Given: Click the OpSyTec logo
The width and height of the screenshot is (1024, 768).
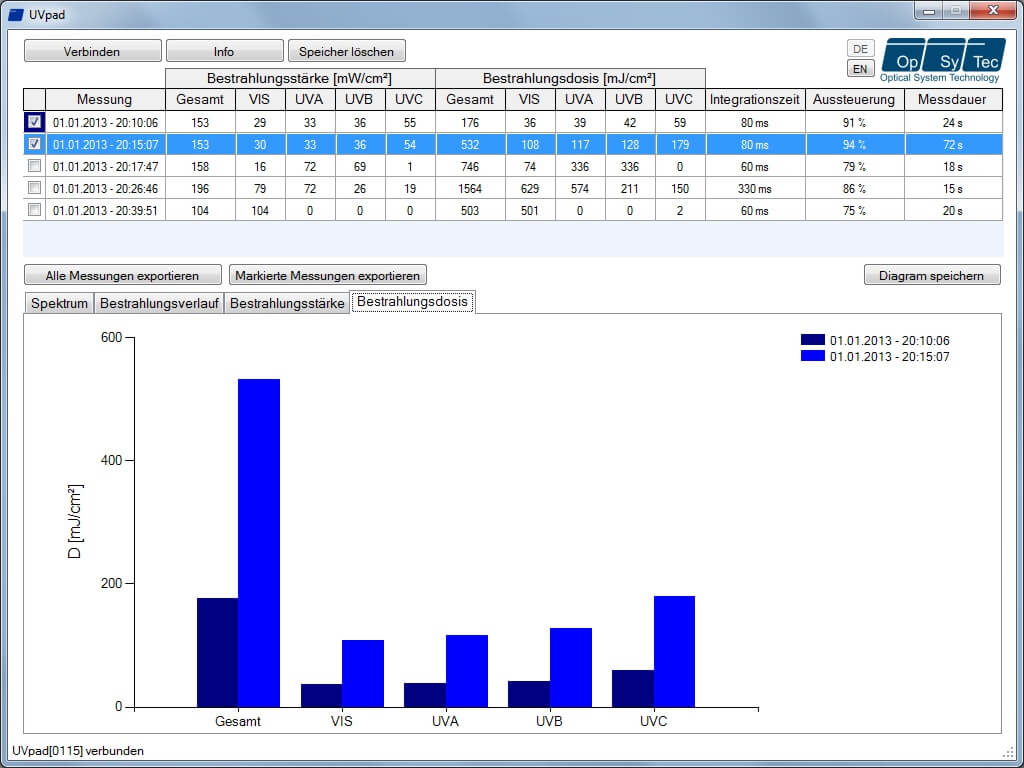Looking at the screenshot, I should pyautogui.click(x=942, y=60).
